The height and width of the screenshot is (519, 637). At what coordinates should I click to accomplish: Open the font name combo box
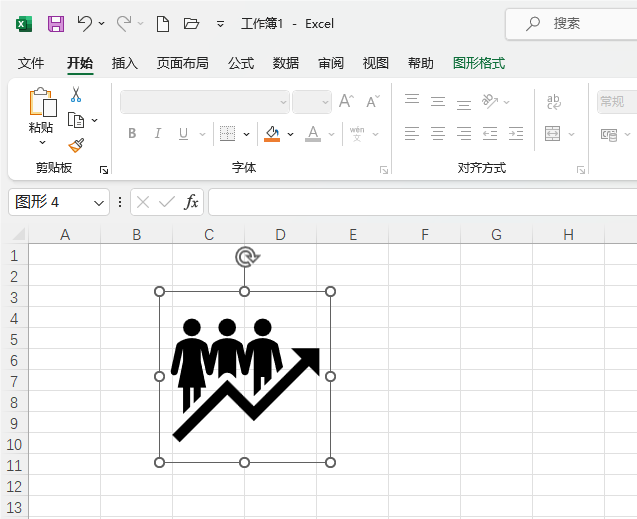point(205,102)
